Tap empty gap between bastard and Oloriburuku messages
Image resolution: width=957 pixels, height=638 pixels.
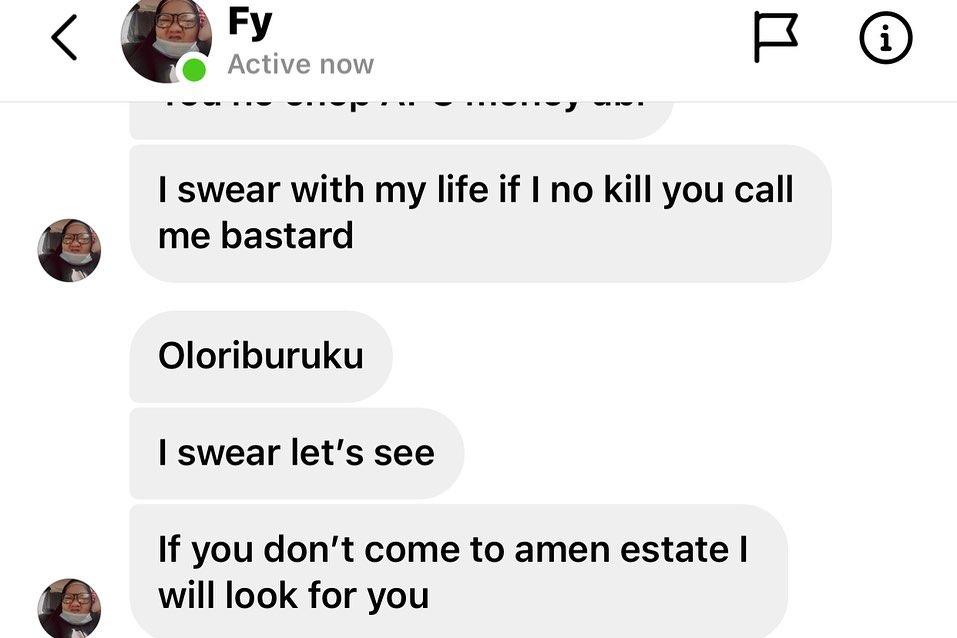point(480,297)
